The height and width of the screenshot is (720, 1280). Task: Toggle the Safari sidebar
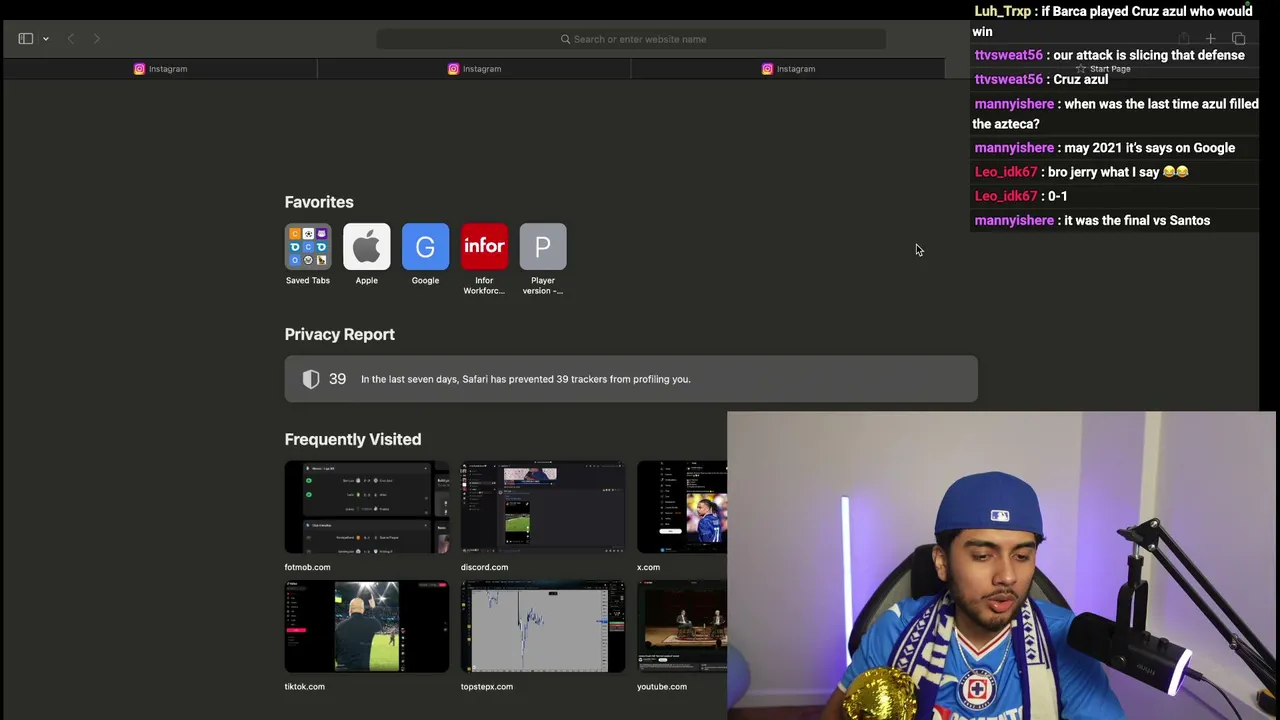26,39
